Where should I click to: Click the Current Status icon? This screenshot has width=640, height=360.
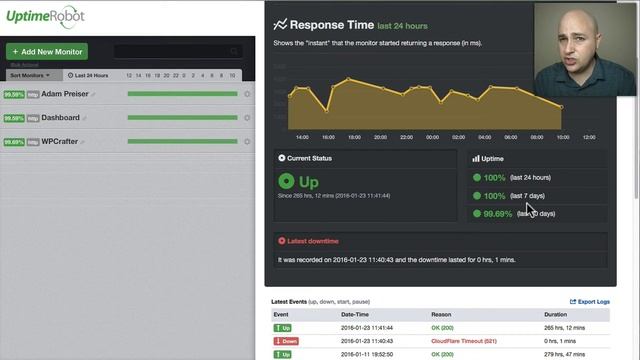pyautogui.click(x=282, y=158)
